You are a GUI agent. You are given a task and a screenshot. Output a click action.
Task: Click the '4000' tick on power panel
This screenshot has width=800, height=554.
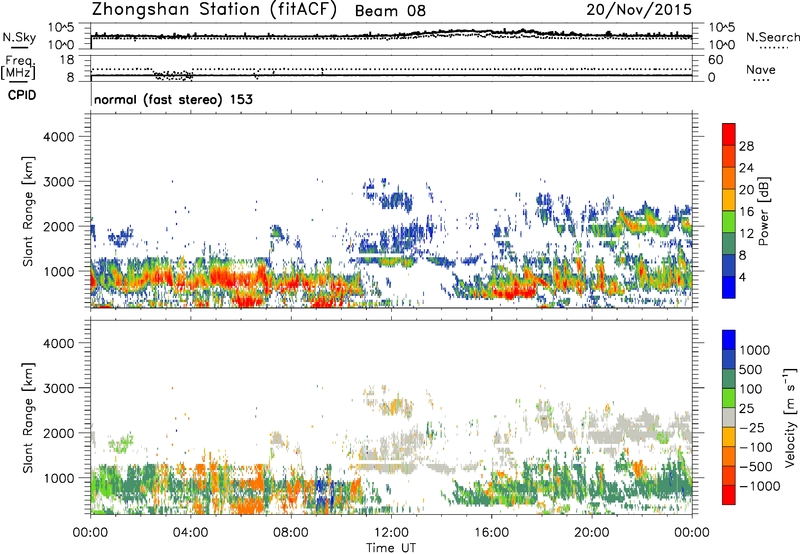pos(59,137)
